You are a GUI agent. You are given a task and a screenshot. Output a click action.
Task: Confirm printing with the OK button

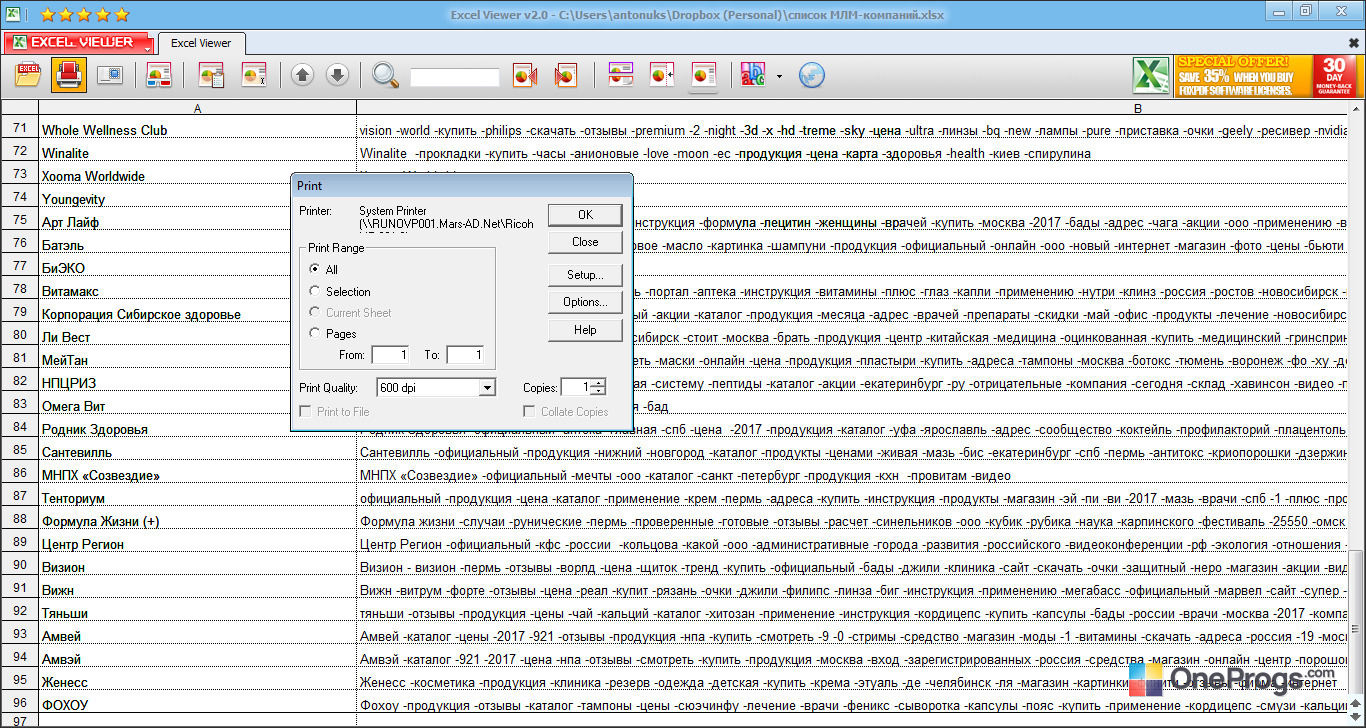(x=585, y=215)
